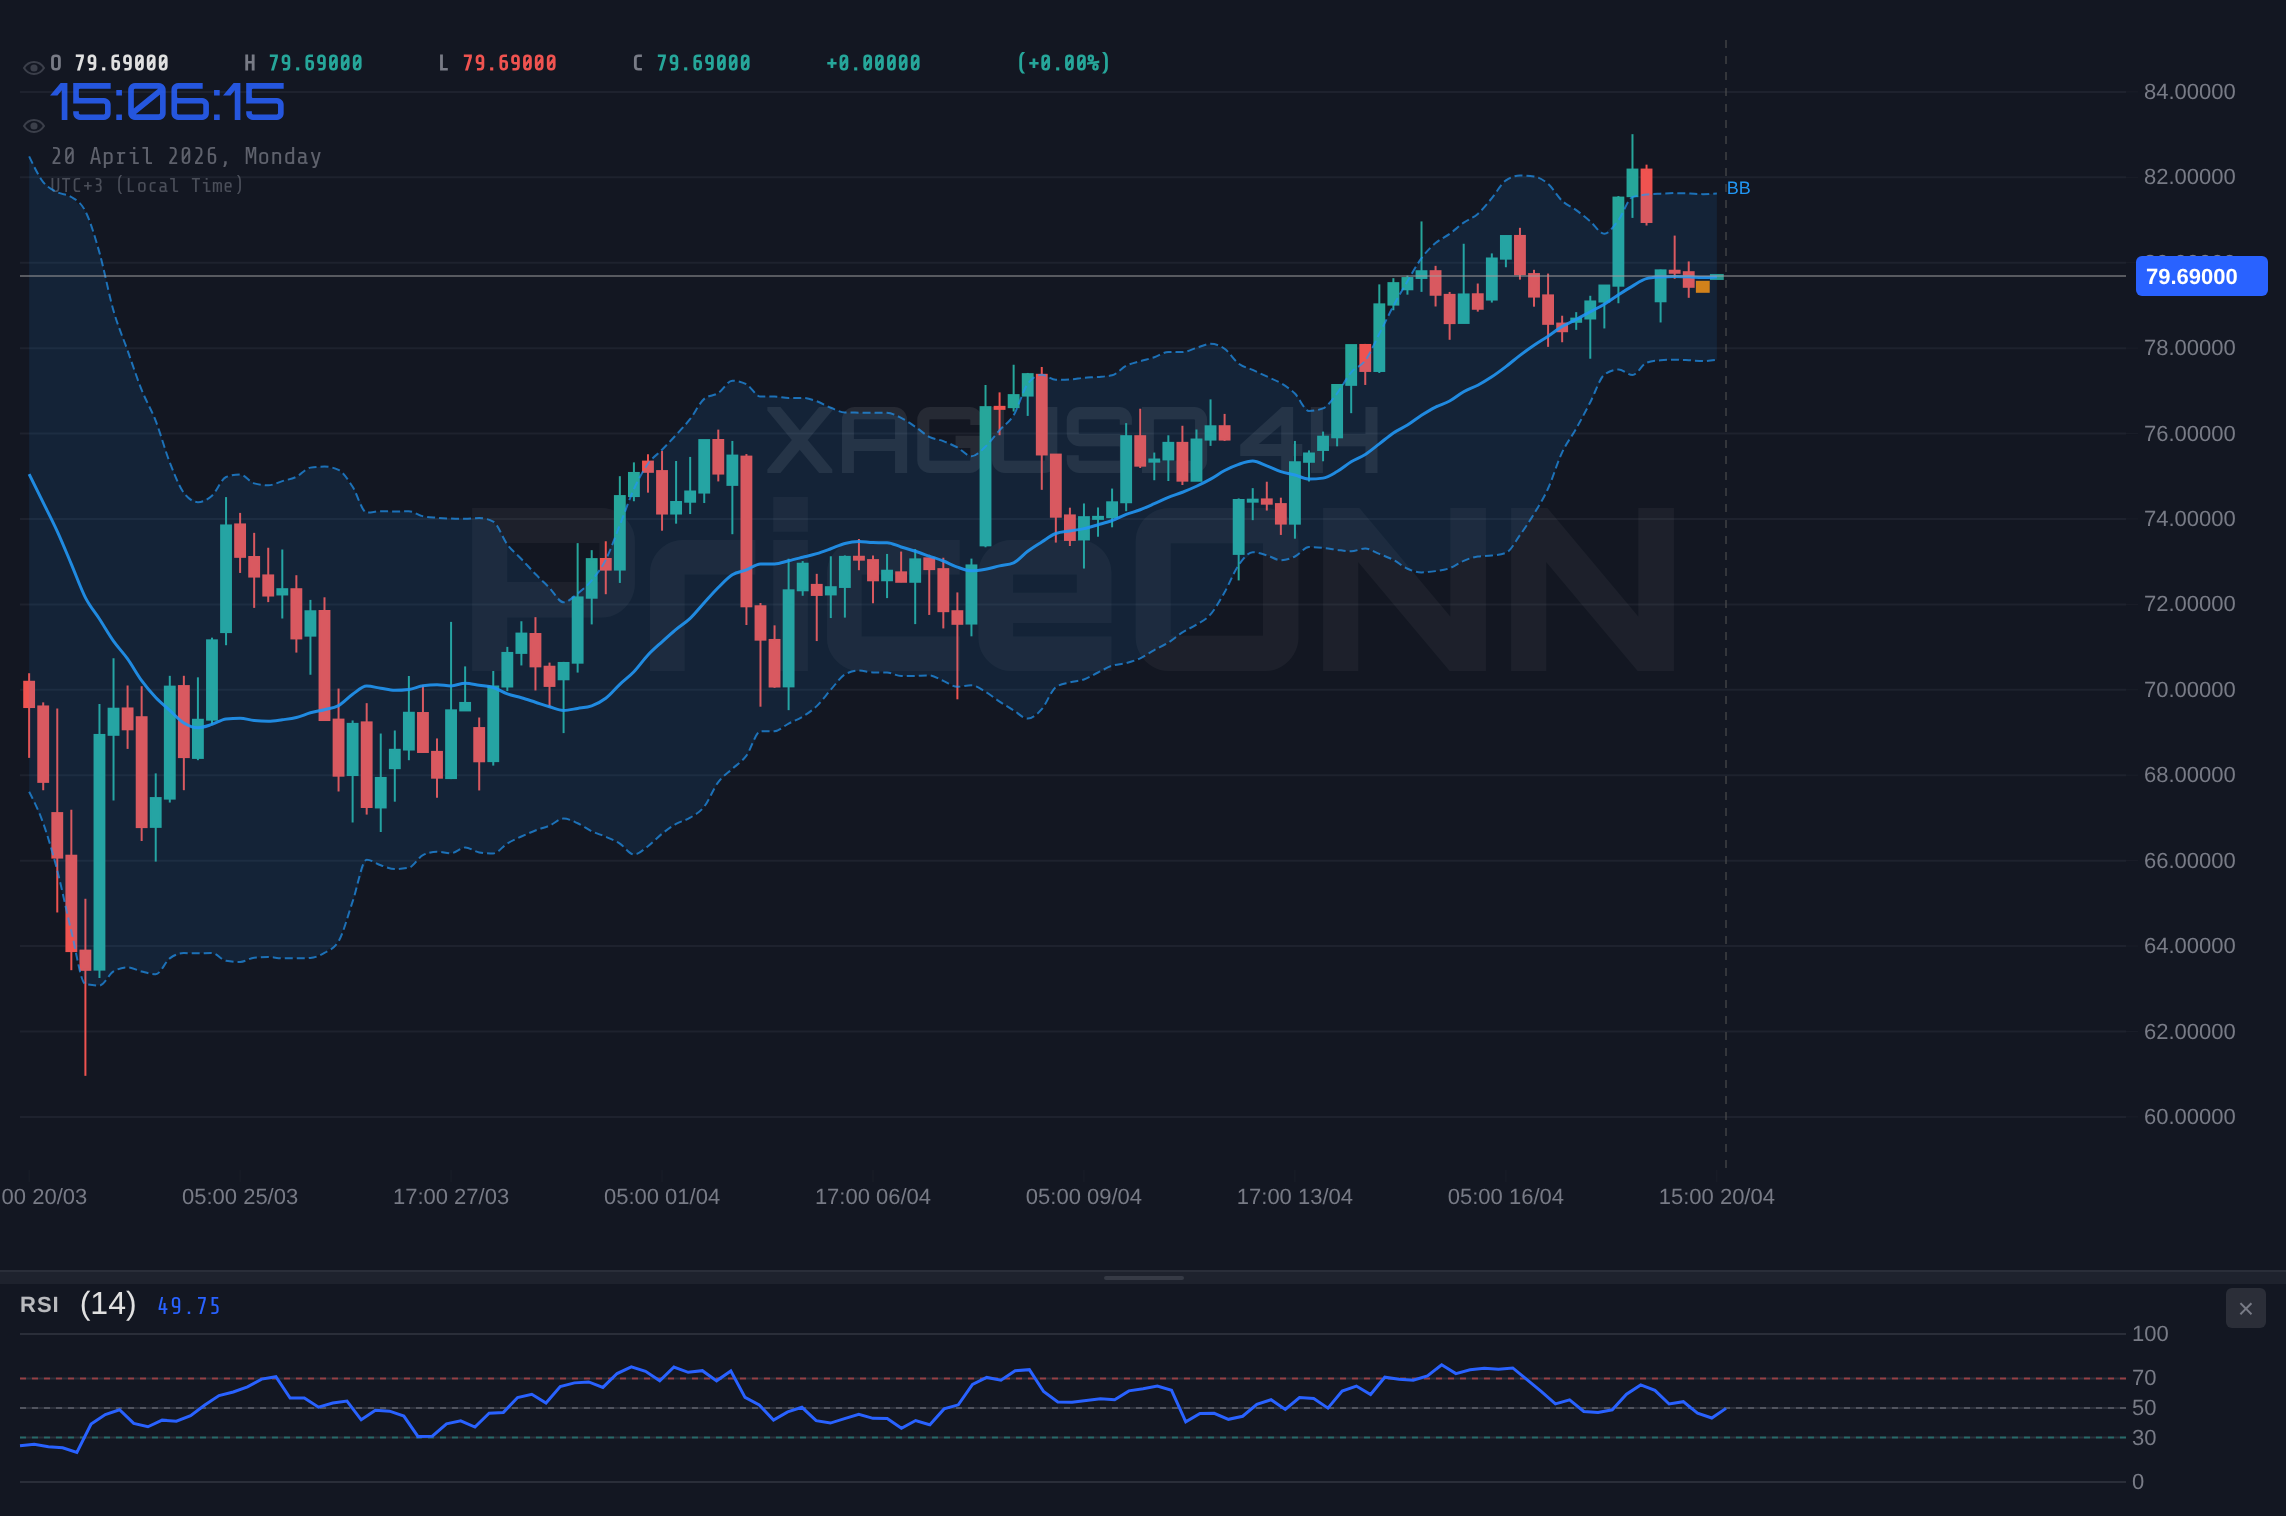Viewport: 2286px width, 1516px height.
Task: Click the small orange marker near the last candle
Action: click(1702, 287)
